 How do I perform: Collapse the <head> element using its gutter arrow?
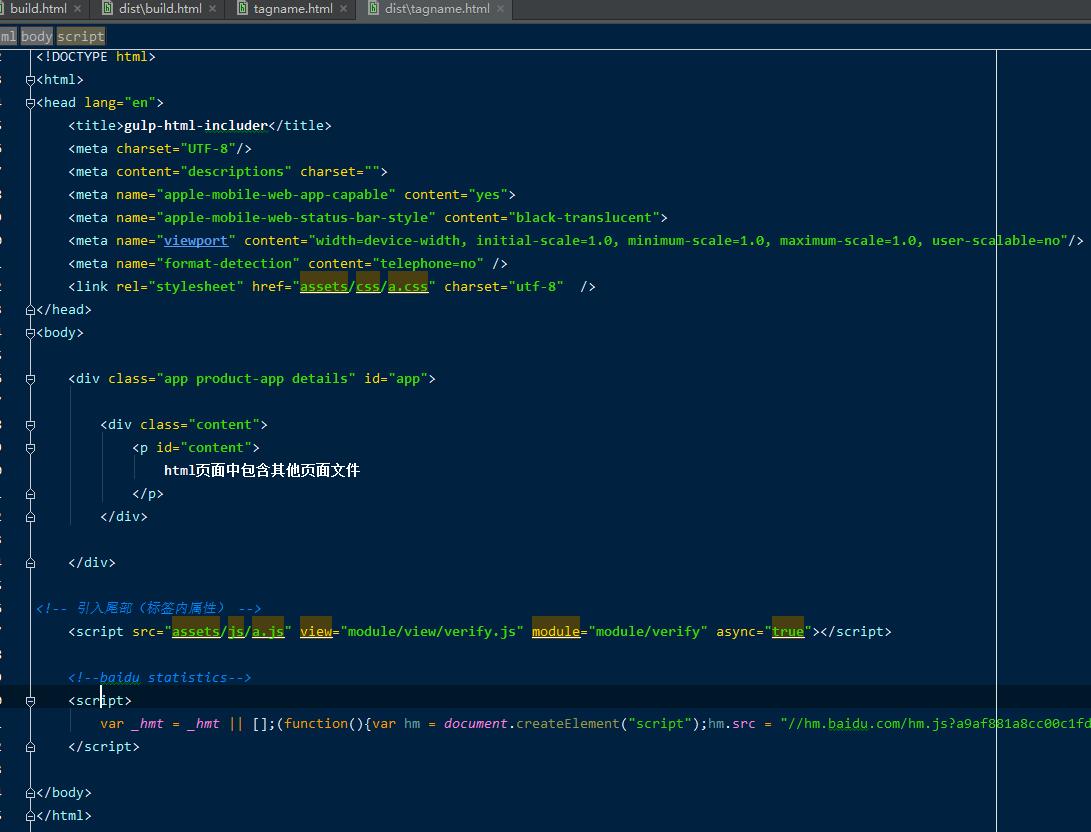coord(30,102)
